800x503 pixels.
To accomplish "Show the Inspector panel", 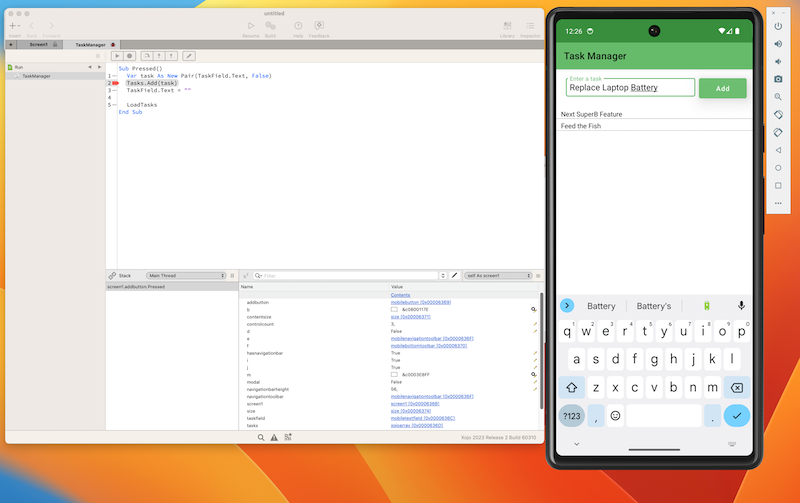I will (530, 26).
